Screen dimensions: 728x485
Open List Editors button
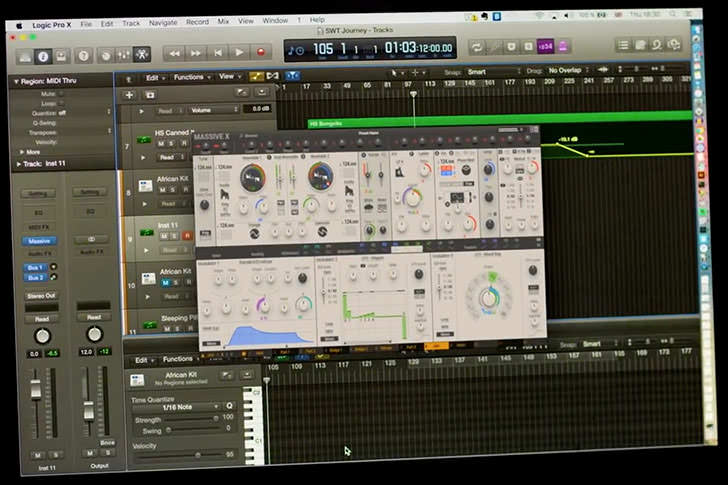tap(623, 45)
